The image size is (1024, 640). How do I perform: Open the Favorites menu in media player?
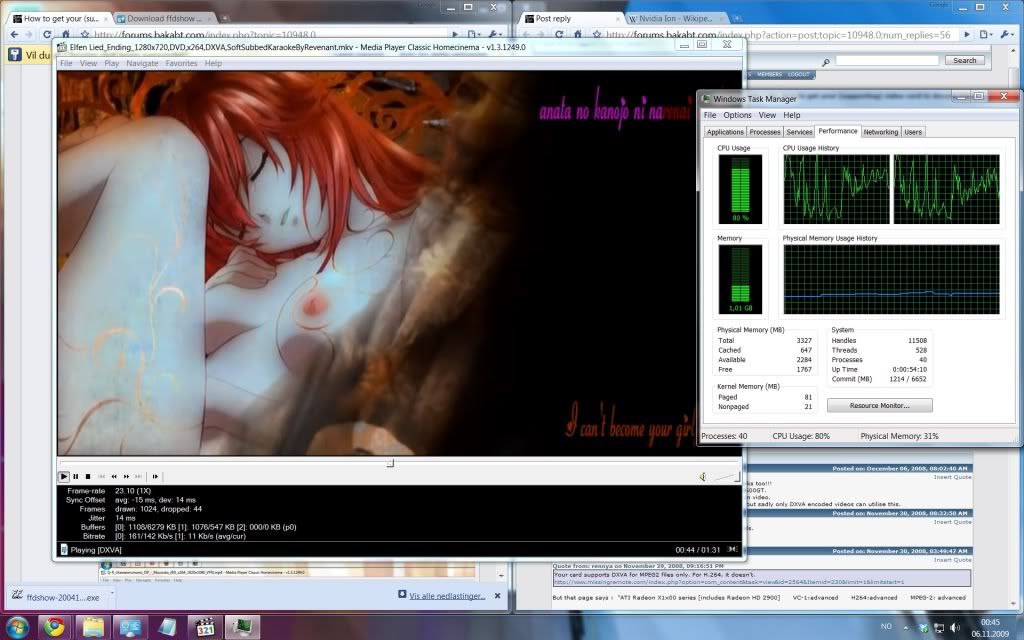(x=181, y=63)
